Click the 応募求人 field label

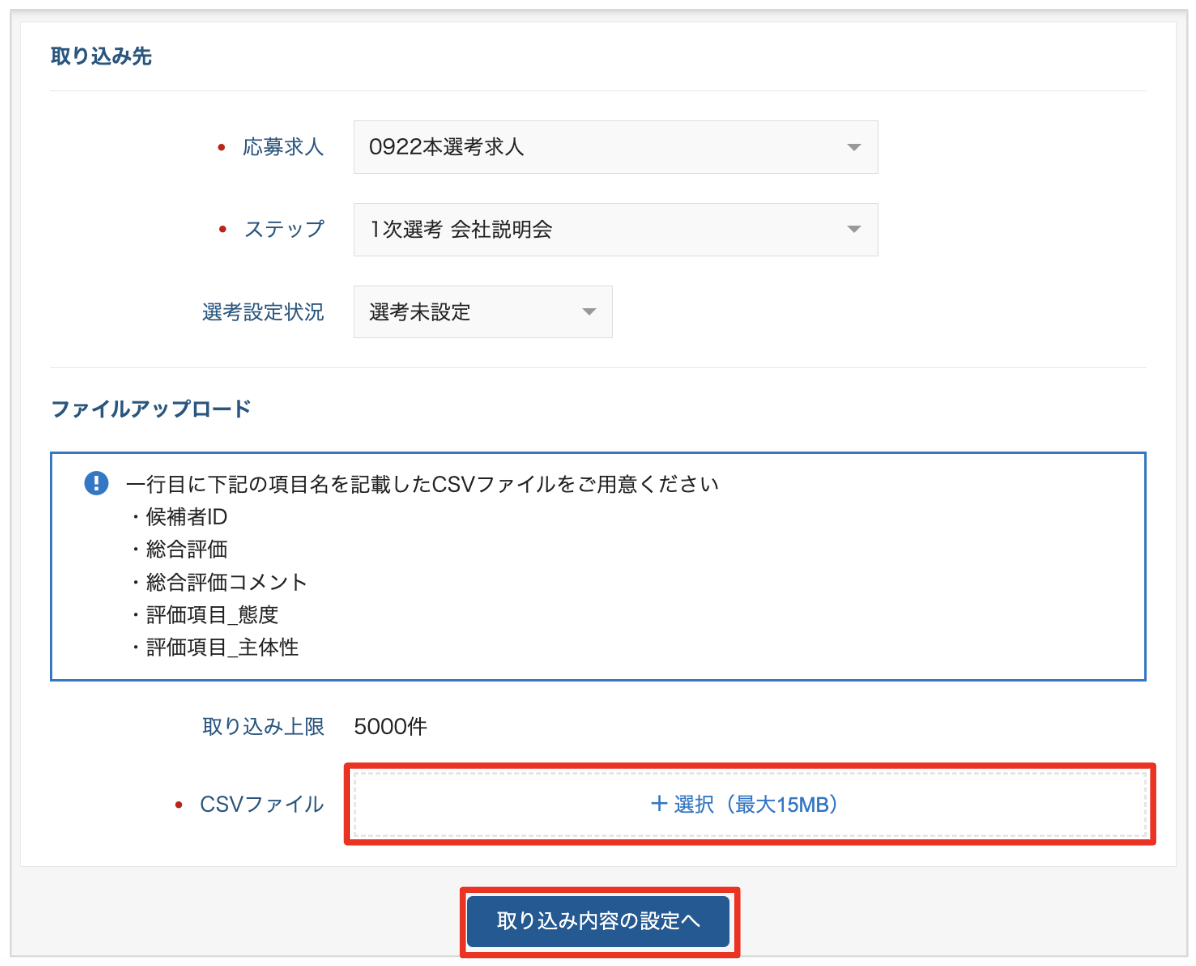[x=283, y=148]
